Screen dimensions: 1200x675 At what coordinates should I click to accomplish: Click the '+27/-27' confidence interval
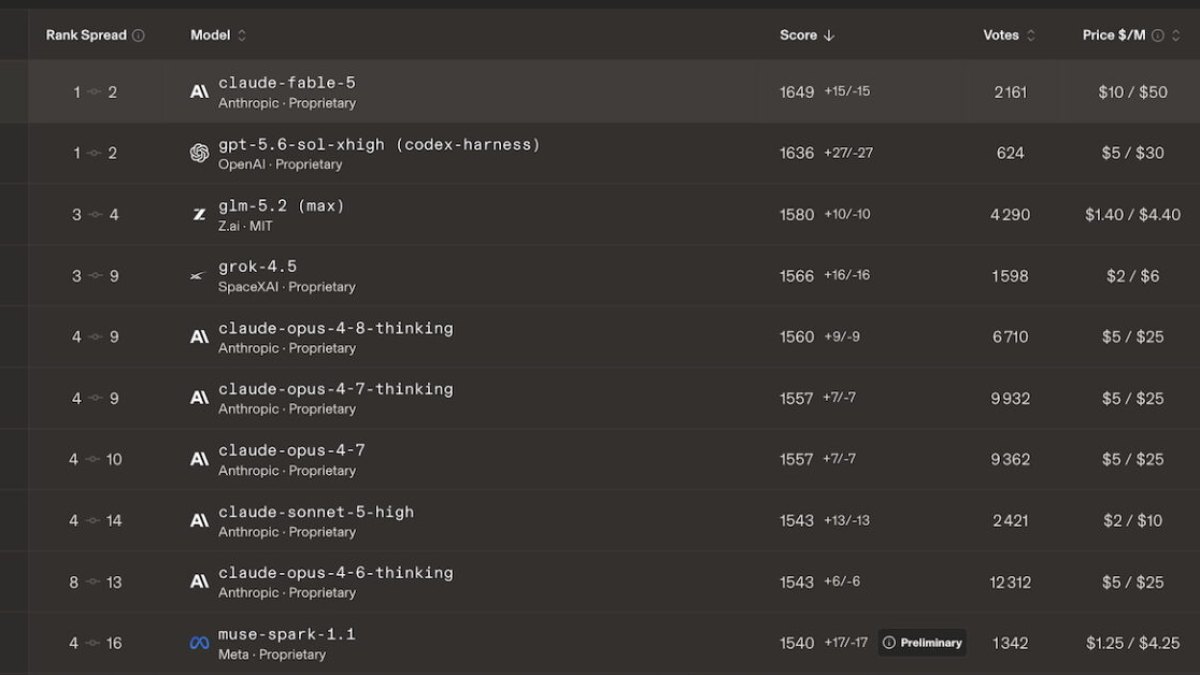coord(847,153)
